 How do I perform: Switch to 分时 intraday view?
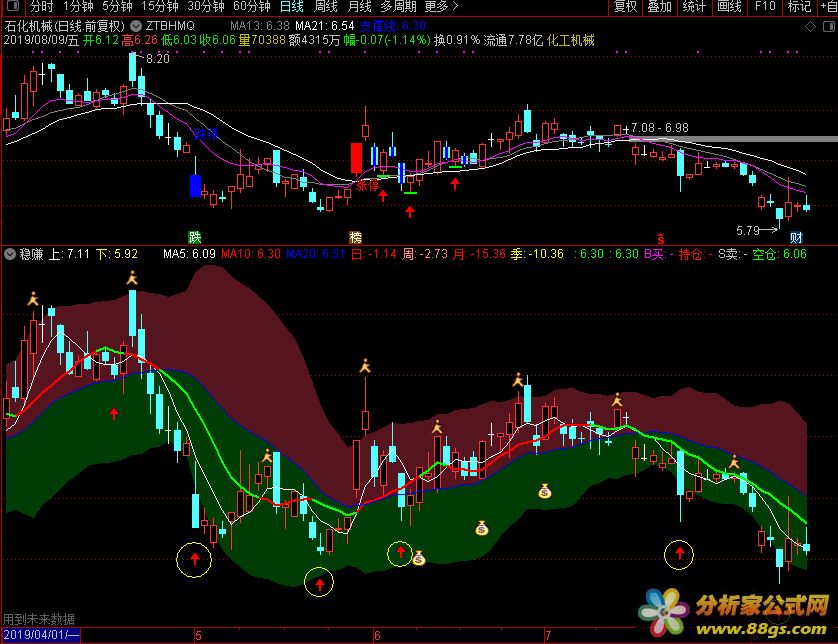click(x=41, y=6)
